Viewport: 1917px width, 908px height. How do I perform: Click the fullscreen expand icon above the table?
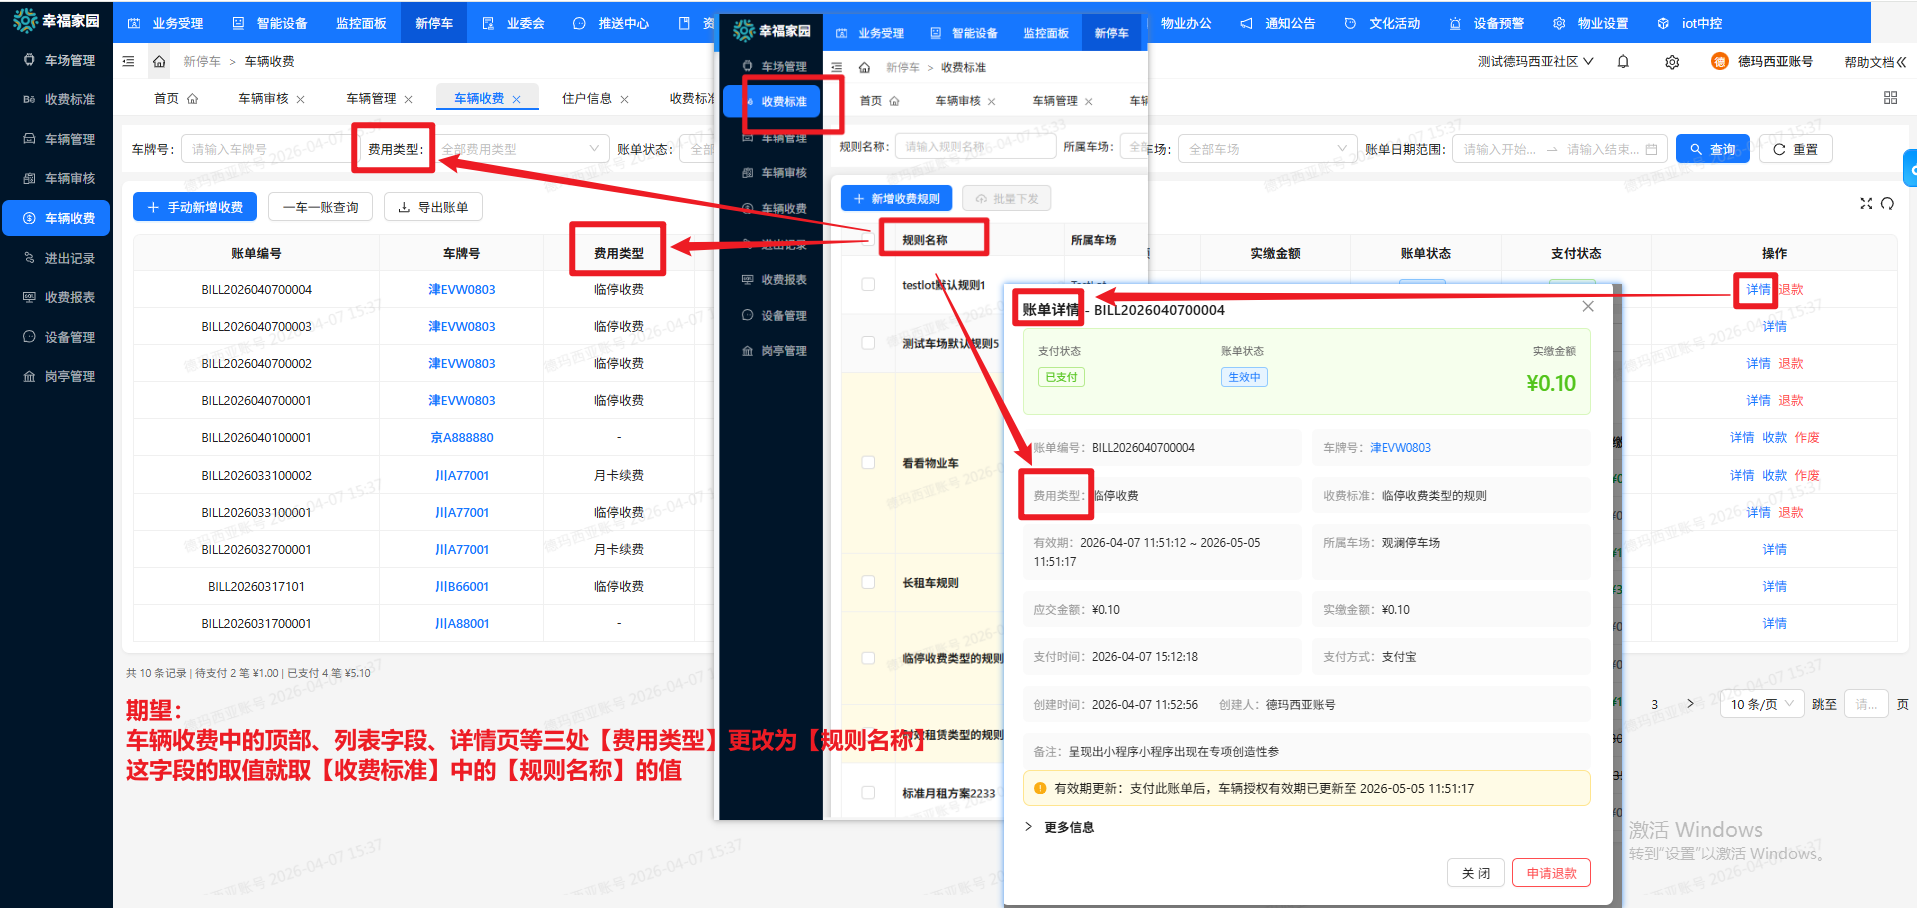1865,203
